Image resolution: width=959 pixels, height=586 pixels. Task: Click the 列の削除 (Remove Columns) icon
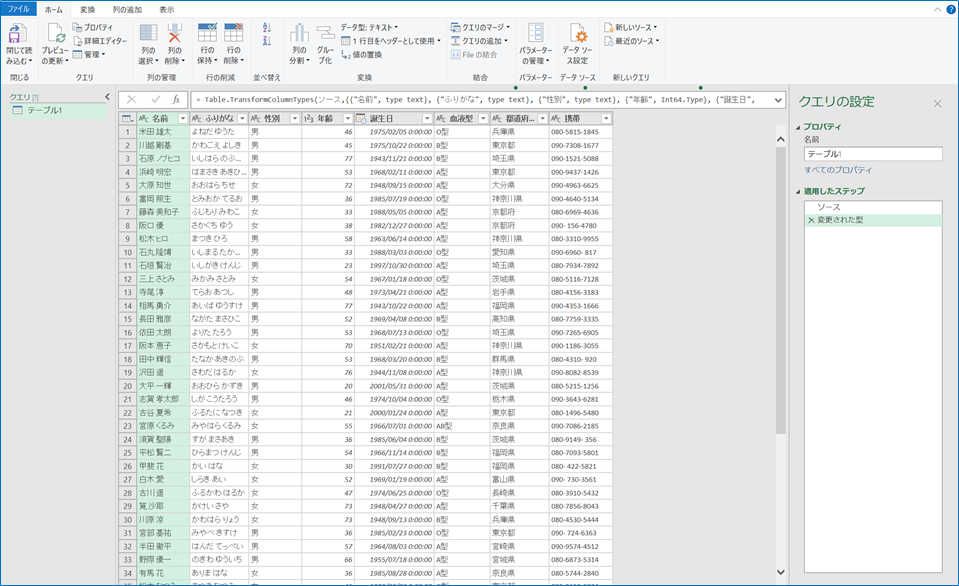174,34
